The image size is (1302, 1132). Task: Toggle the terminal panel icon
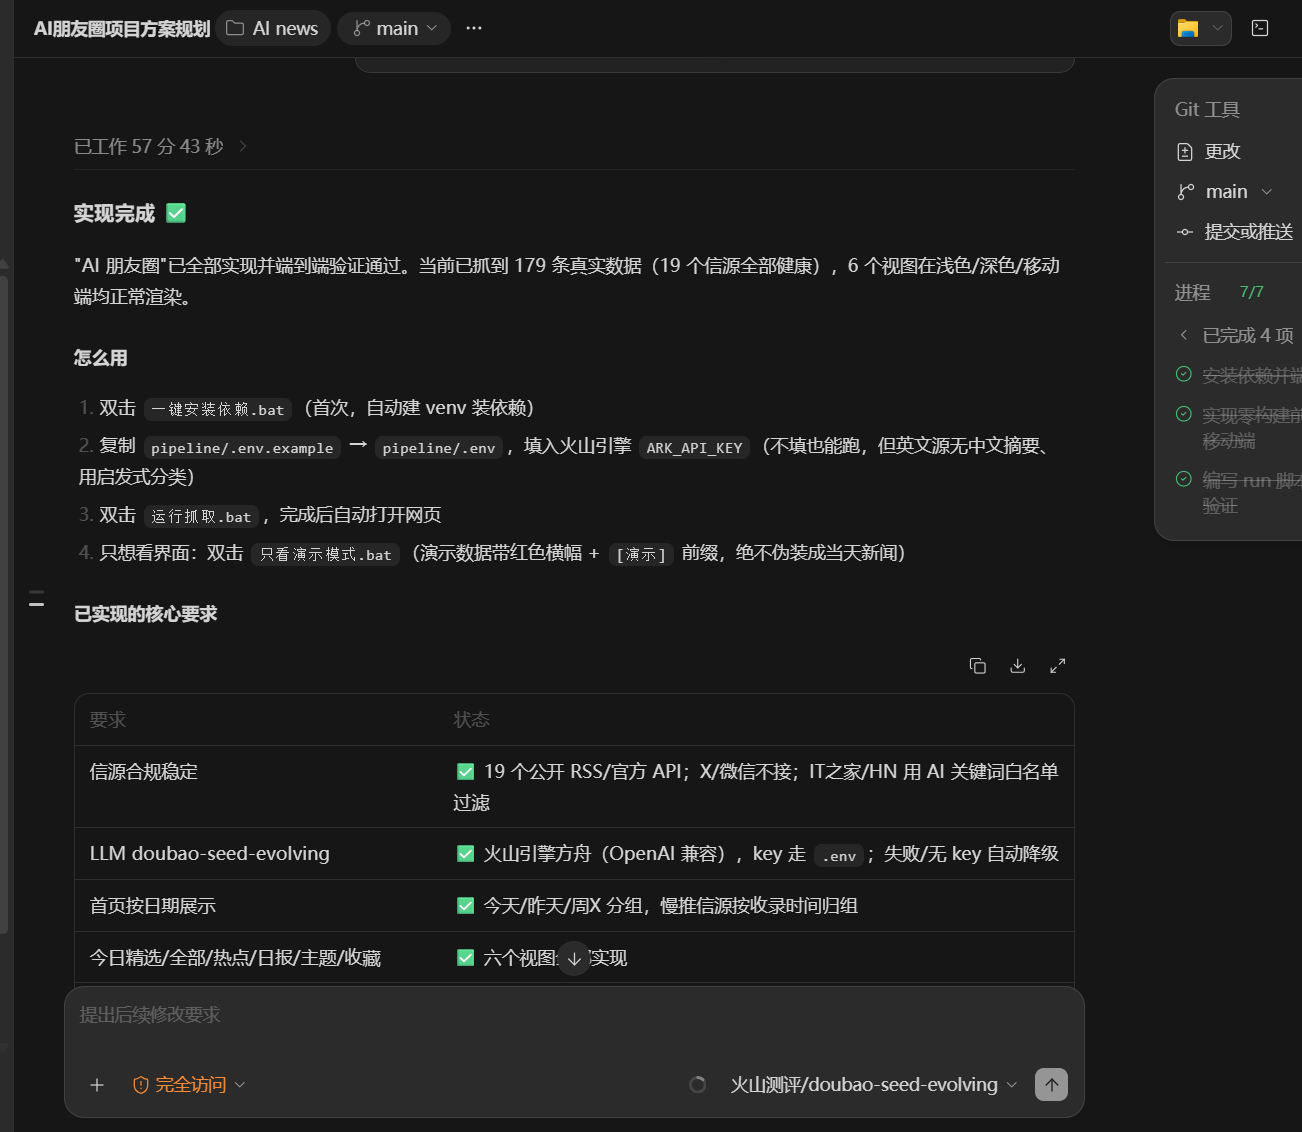pyautogui.click(x=1260, y=28)
